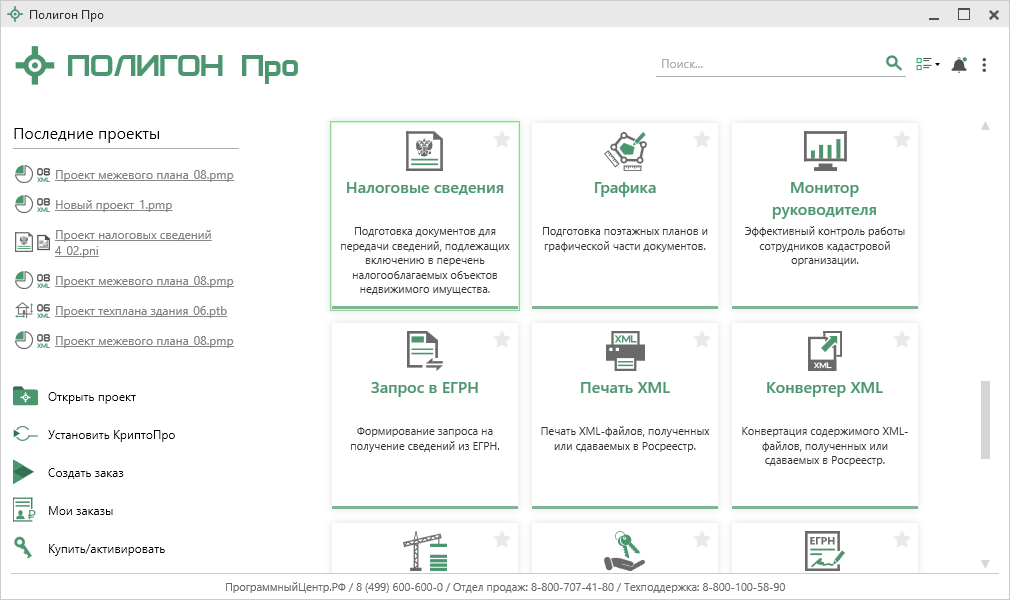Click the search magnifier icon
The height and width of the screenshot is (600, 1010).
(x=894, y=64)
